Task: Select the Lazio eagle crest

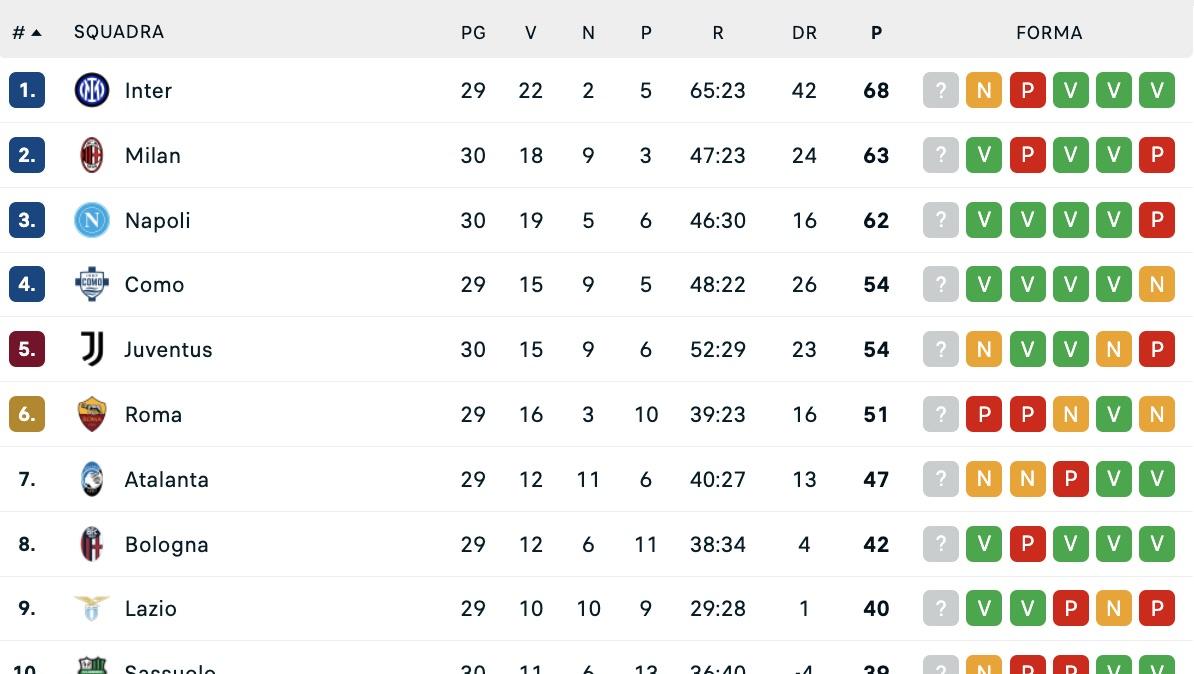Action: tap(91, 608)
